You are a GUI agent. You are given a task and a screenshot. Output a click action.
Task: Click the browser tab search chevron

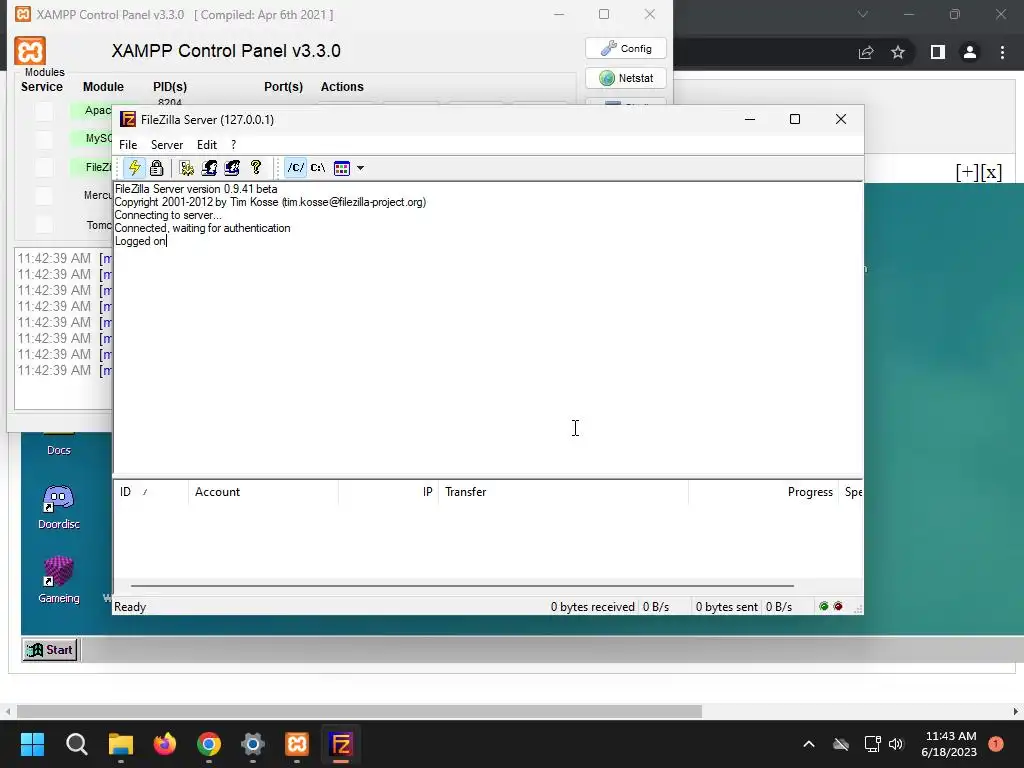(x=863, y=14)
